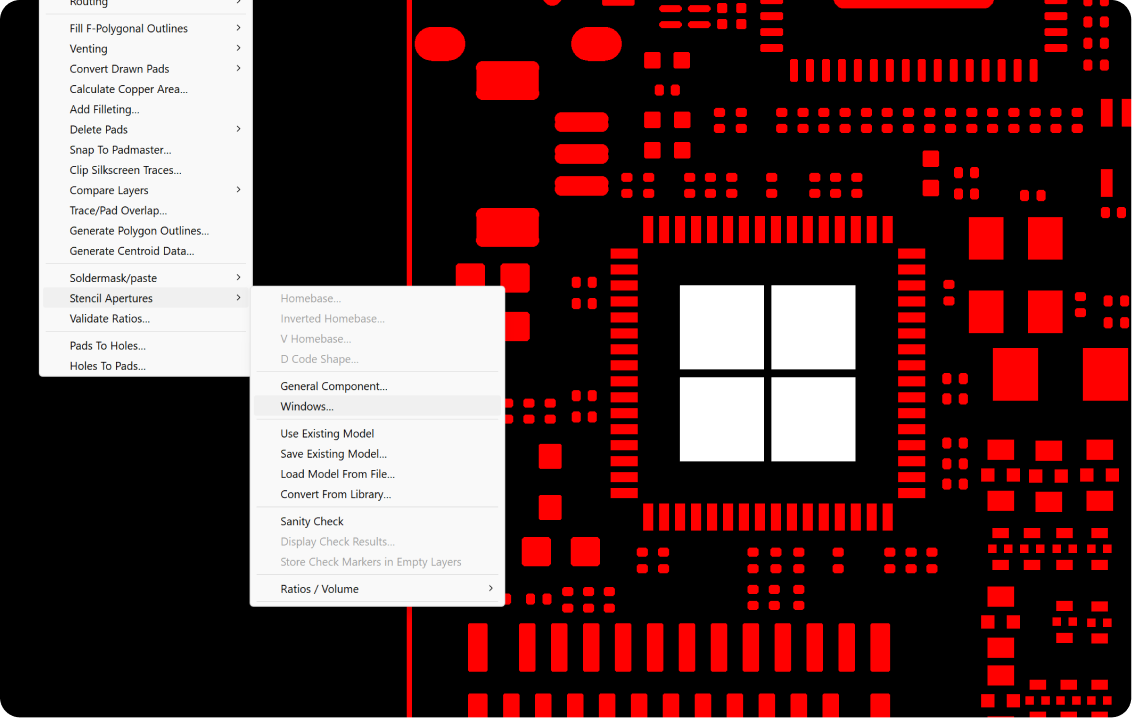Screen dimensions: 1132x718
Task: Click Clip Silkscreen Traces...
Action: 125,170
